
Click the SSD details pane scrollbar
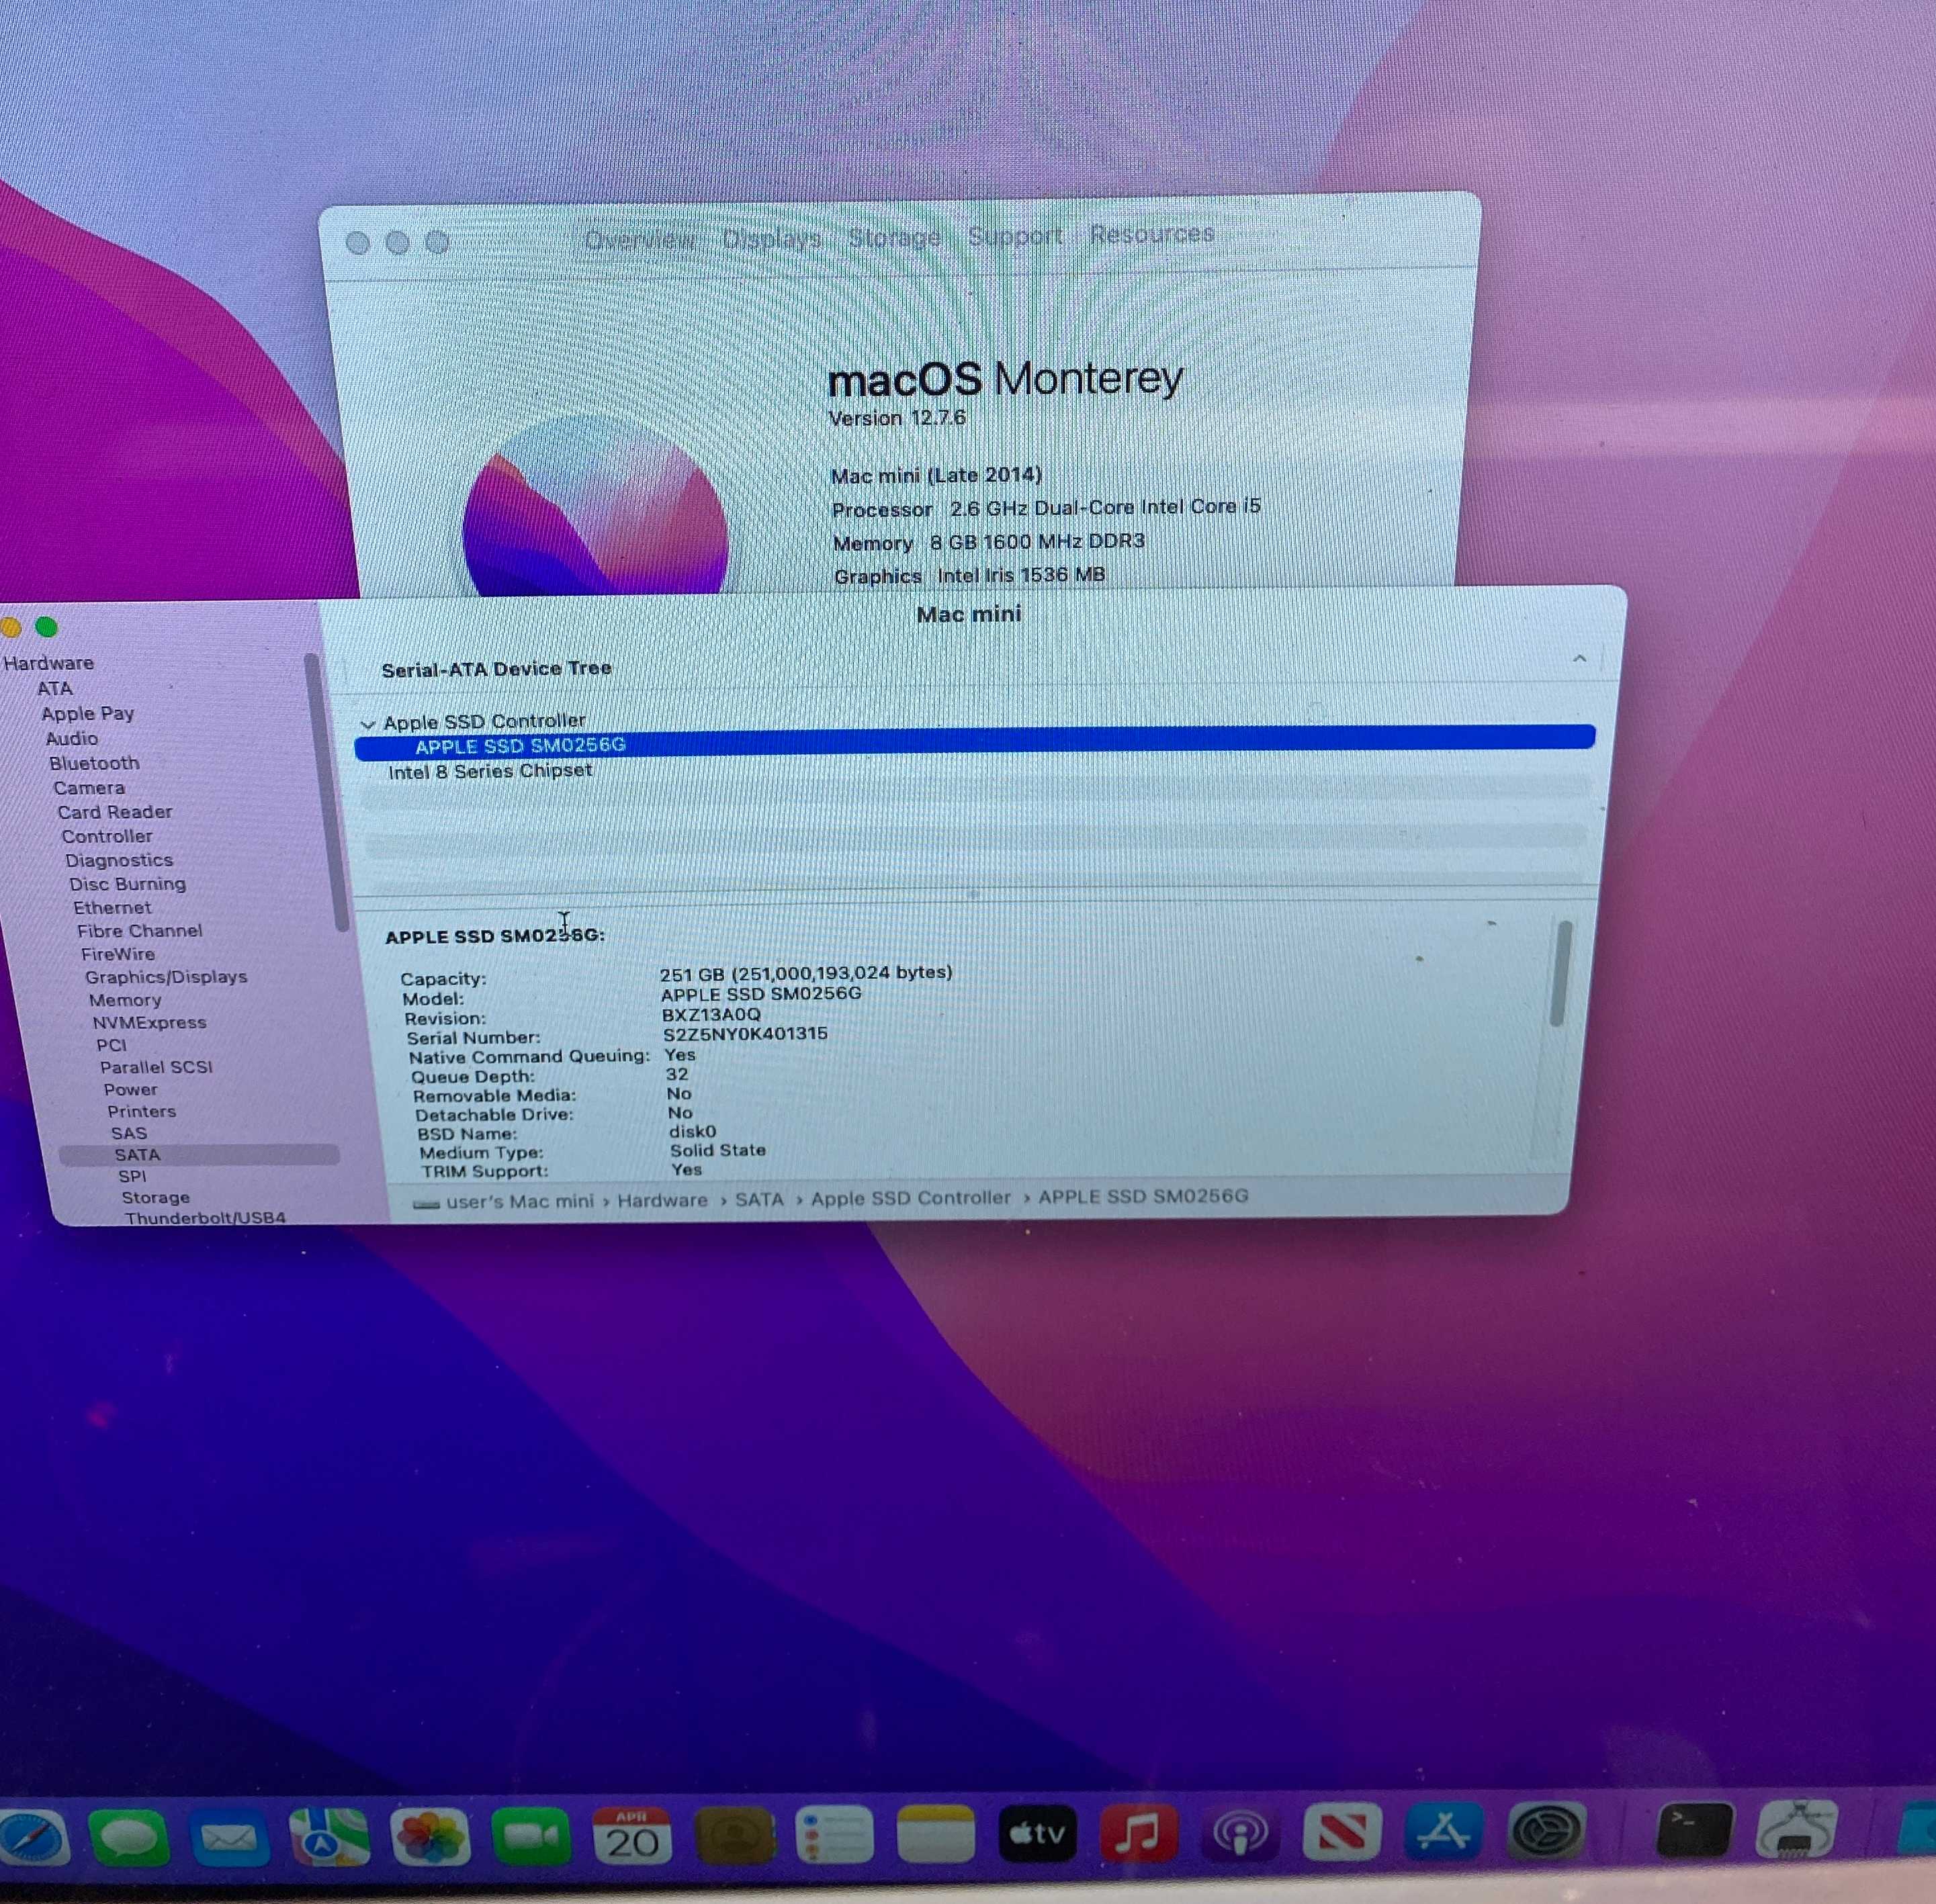[x=1559, y=973]
